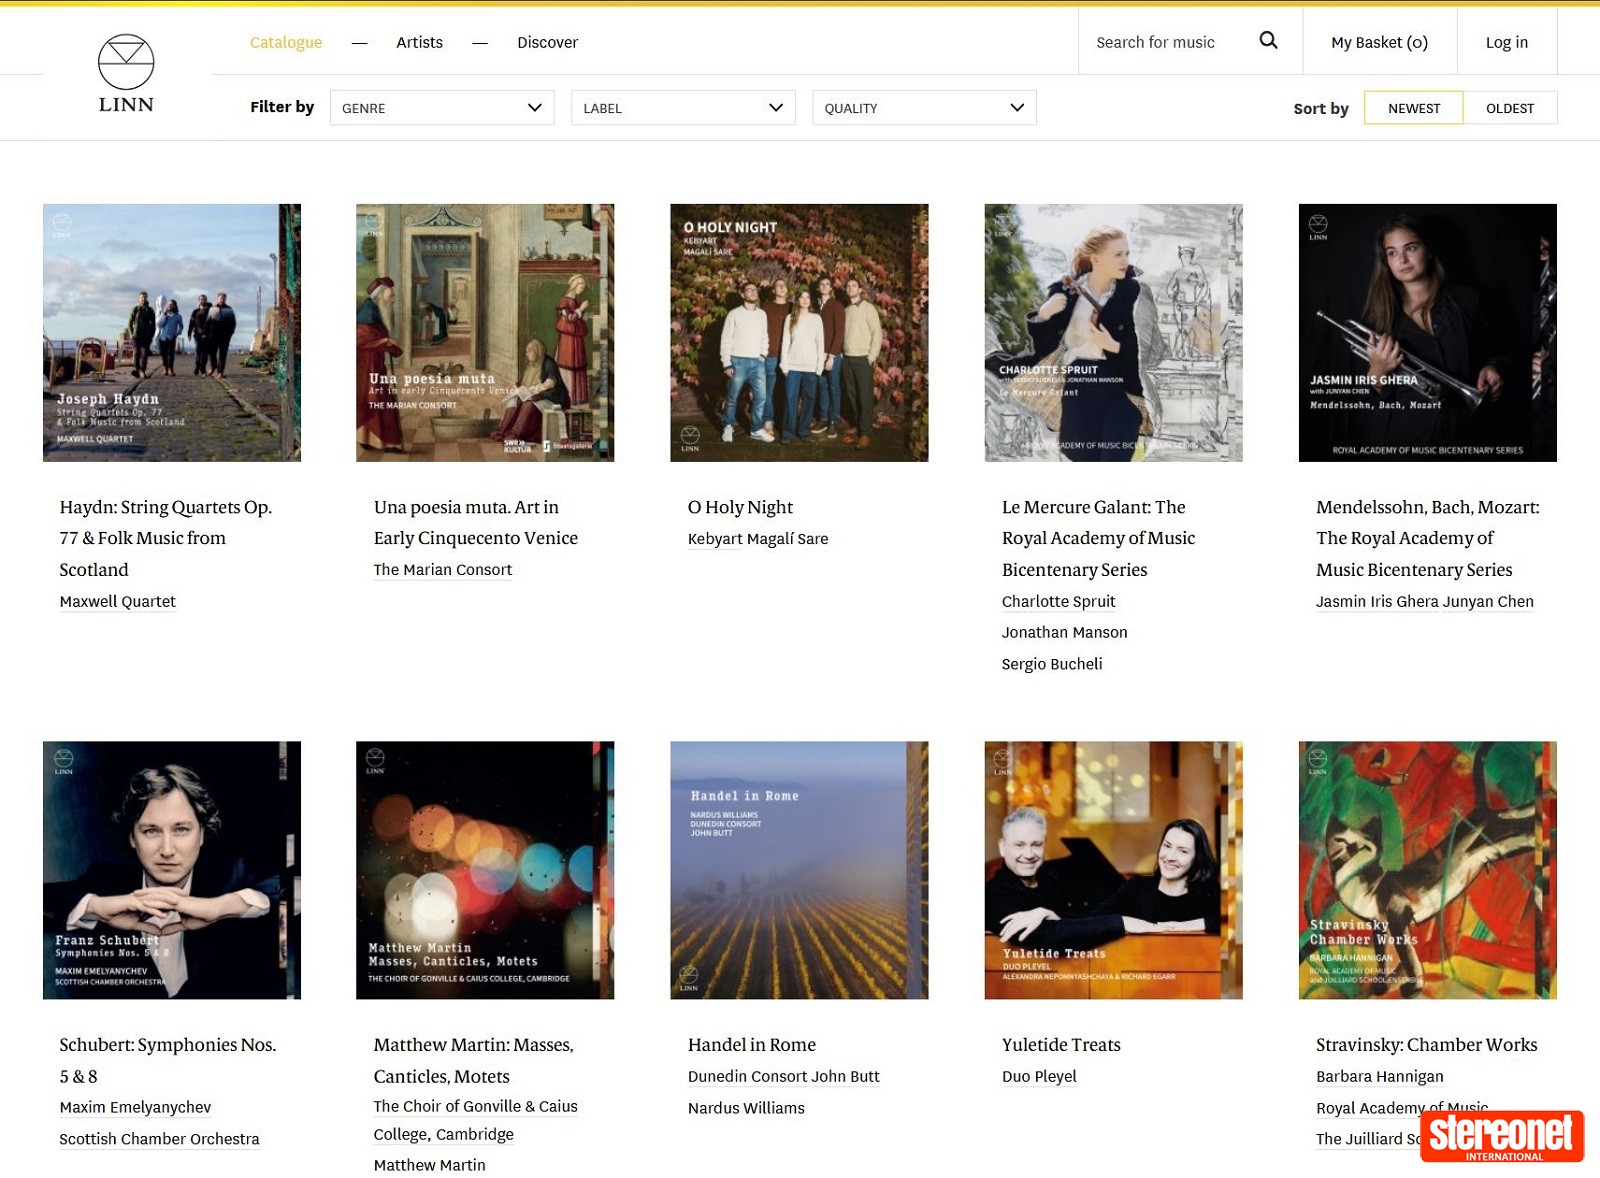
Task: Sort albums by OLDEST
Action: point(1509,108)
